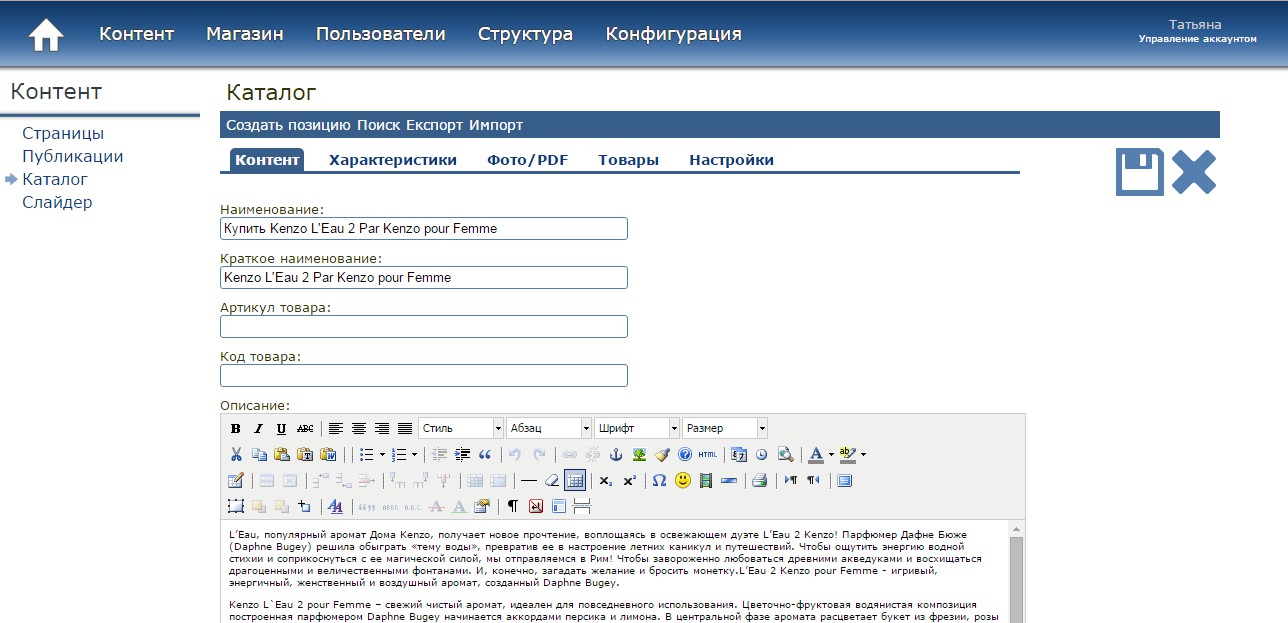
Task: Cut selection with the scissors icon
Action: click(236, 454)
